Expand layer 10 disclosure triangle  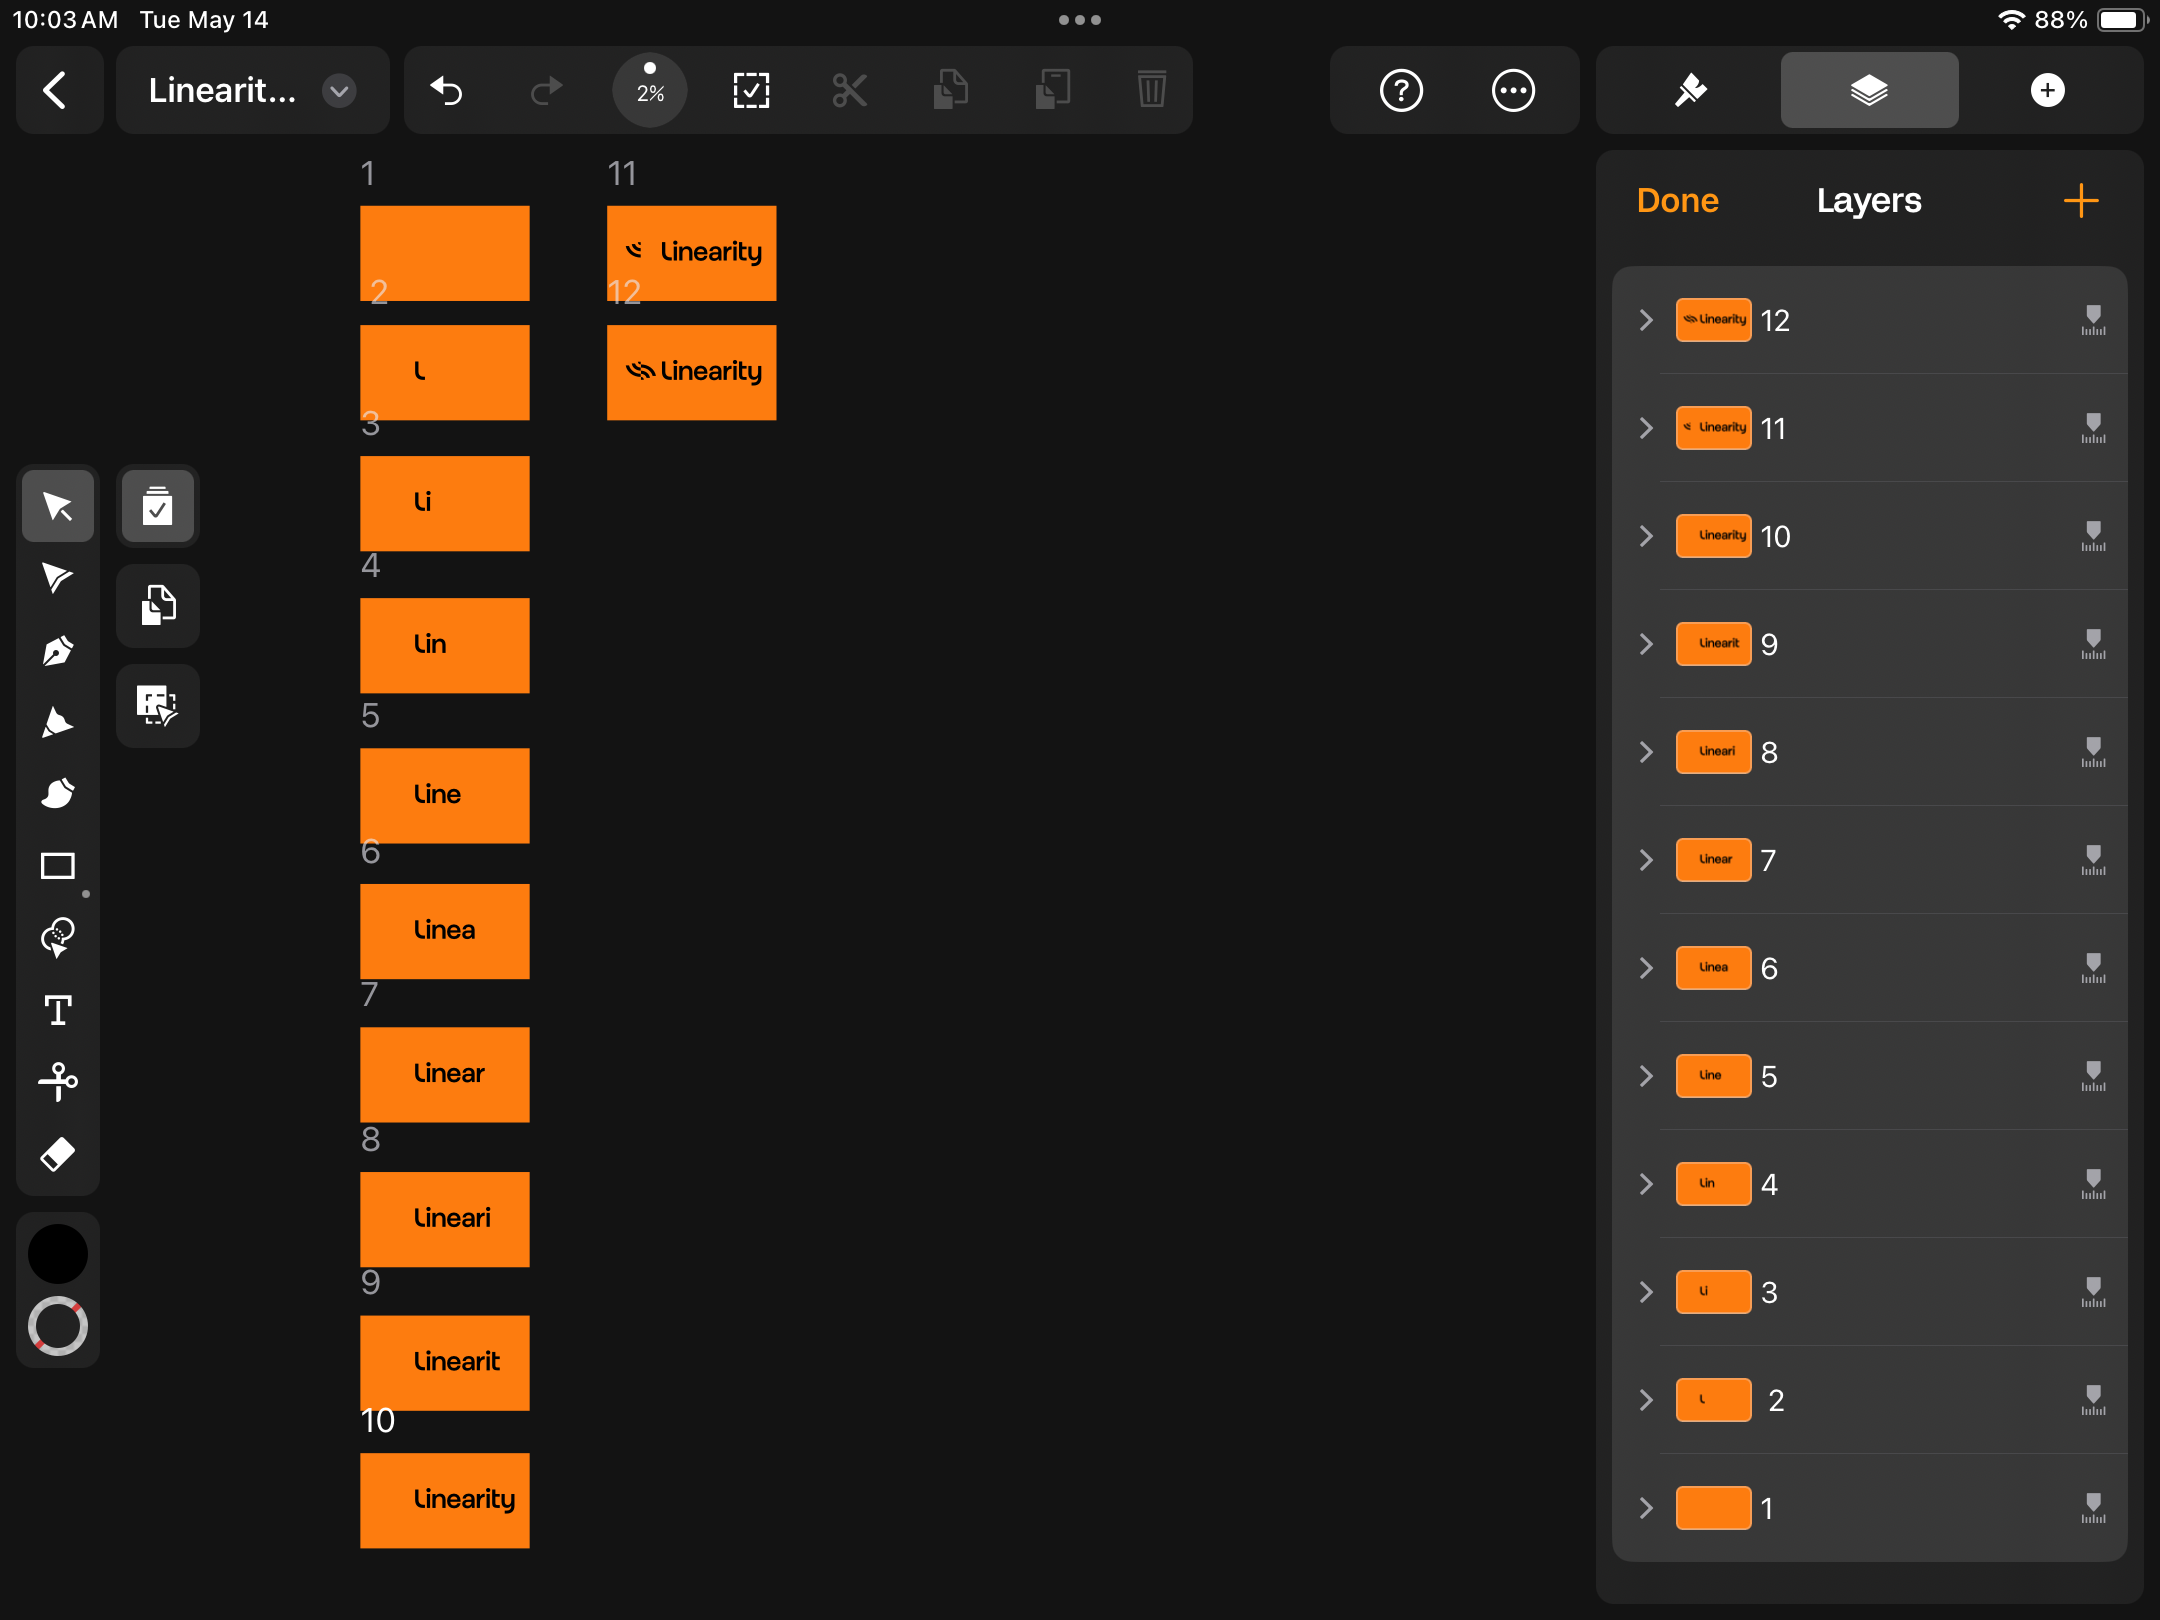1643,534
